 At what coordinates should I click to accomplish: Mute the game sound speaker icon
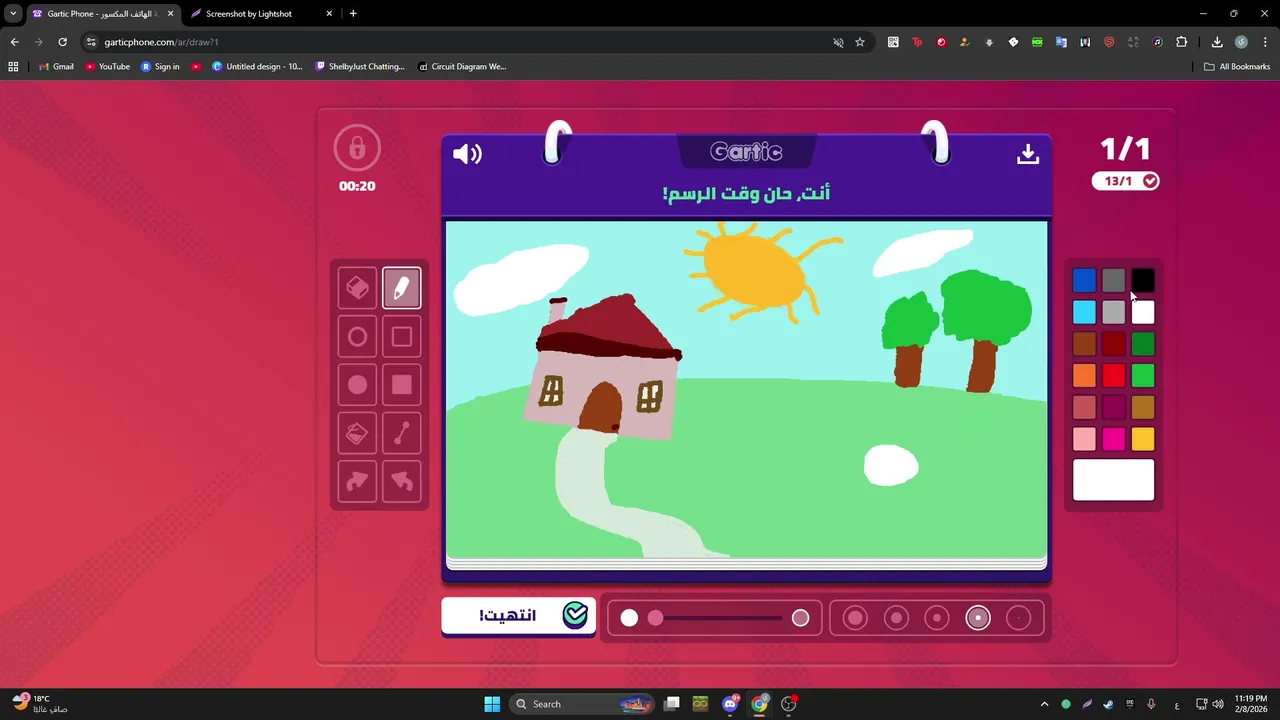click(x=467, y=154)
